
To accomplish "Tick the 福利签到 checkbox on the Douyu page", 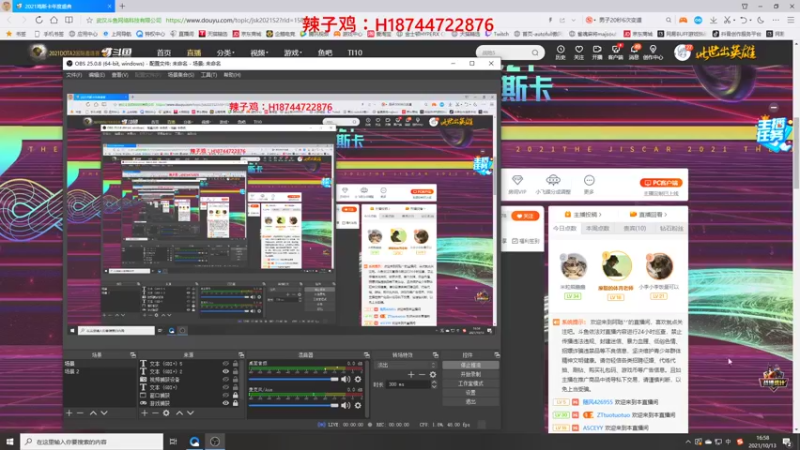I will pyautogui.click(x=515, y=241).
